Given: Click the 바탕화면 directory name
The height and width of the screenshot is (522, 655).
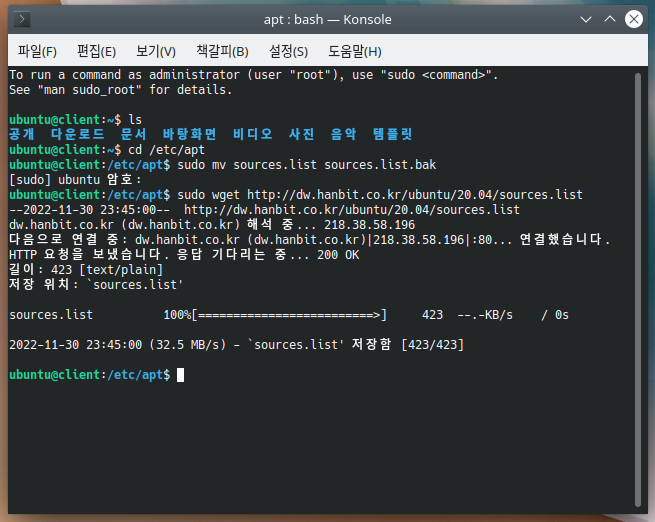Looking at the screenshot, I should [189, 134].
